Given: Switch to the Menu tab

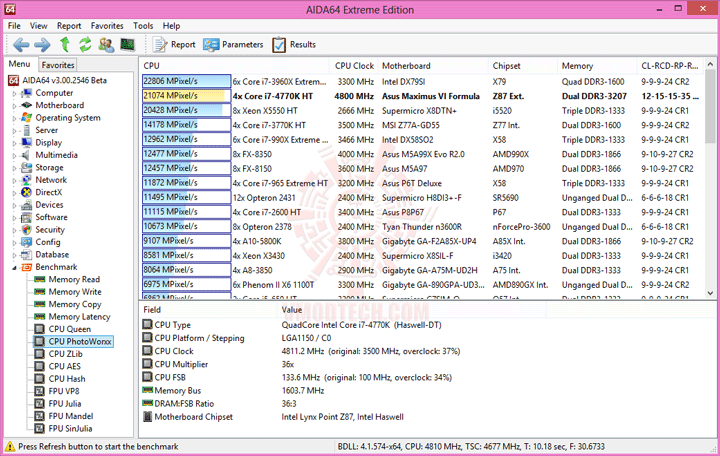Looking at the screenshot, I should click(x=19, y=64).
